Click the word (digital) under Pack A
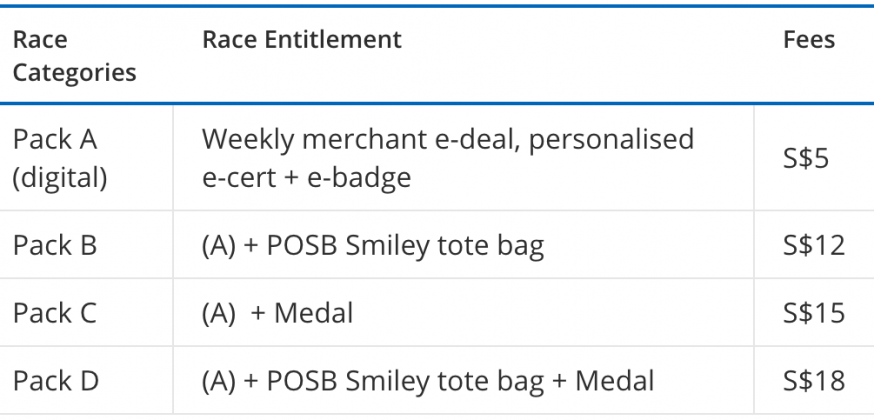 point(60,178)
